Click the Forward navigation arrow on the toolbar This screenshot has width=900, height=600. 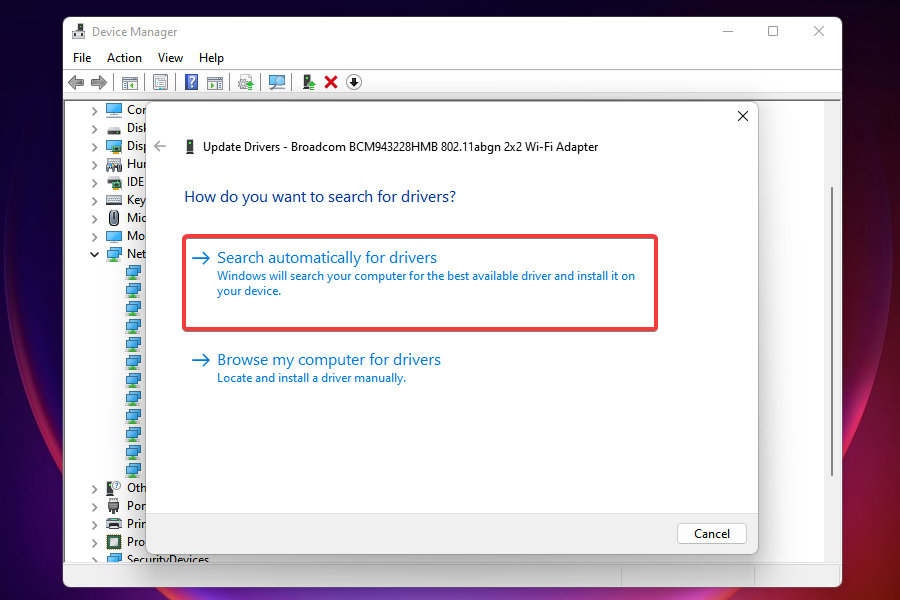click(98, 82)
